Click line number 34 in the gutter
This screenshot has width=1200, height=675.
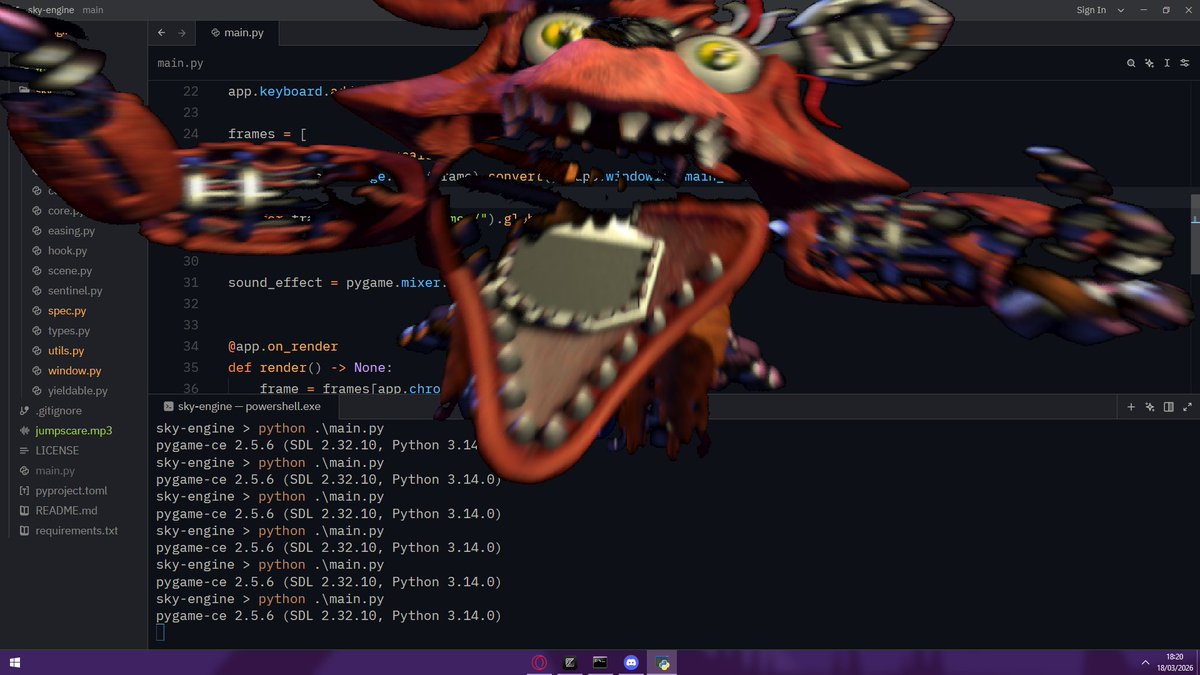click(x=190, y=347)
